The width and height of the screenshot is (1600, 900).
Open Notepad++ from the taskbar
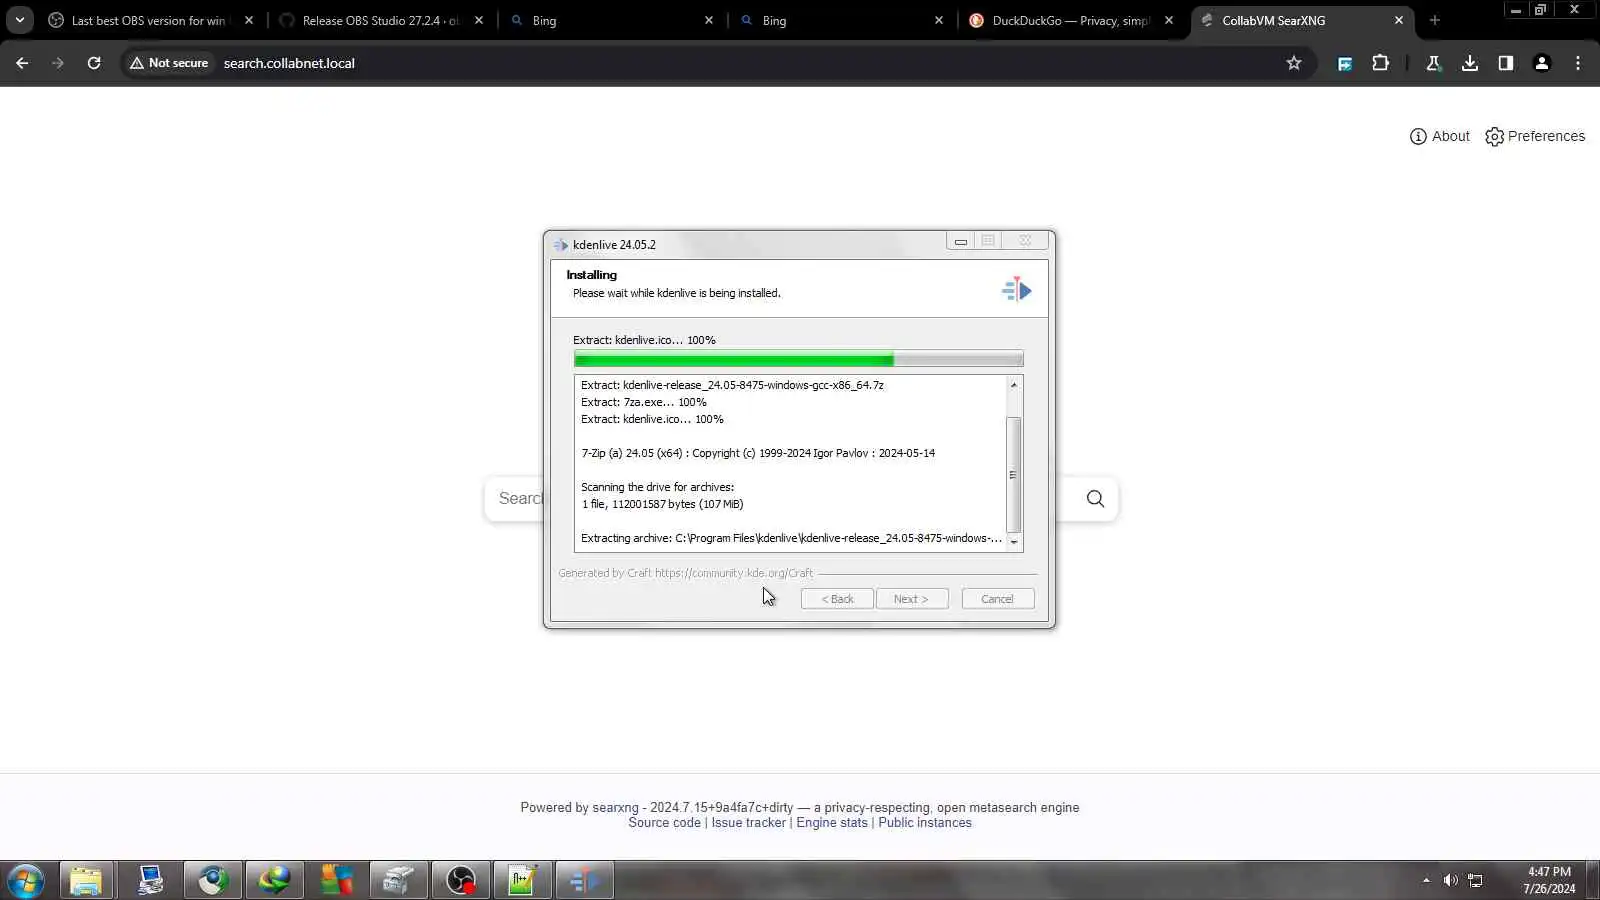point(522,881)
